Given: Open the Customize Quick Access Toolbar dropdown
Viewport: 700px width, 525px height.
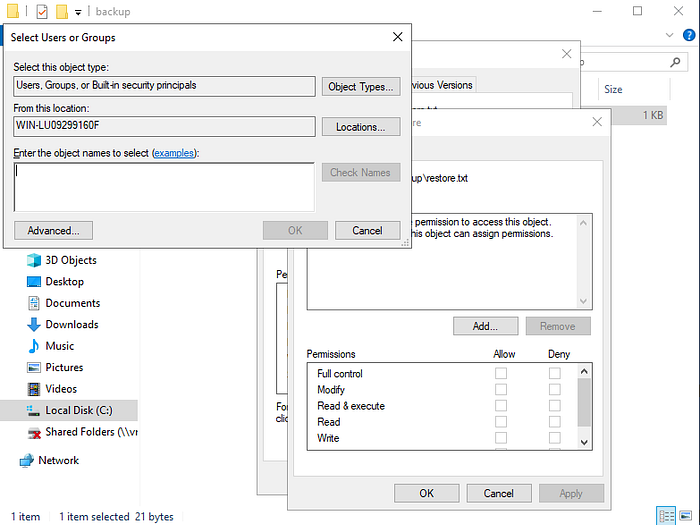Looking at the screenshot, I should click(78, 12).
